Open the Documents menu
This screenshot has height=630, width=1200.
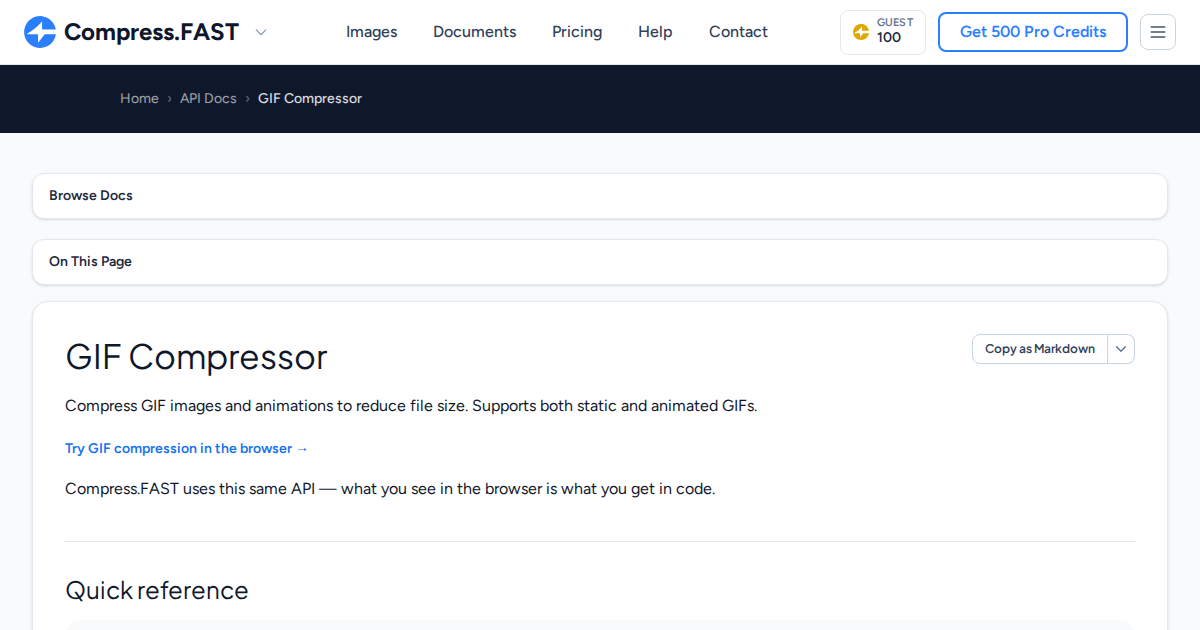475,32
